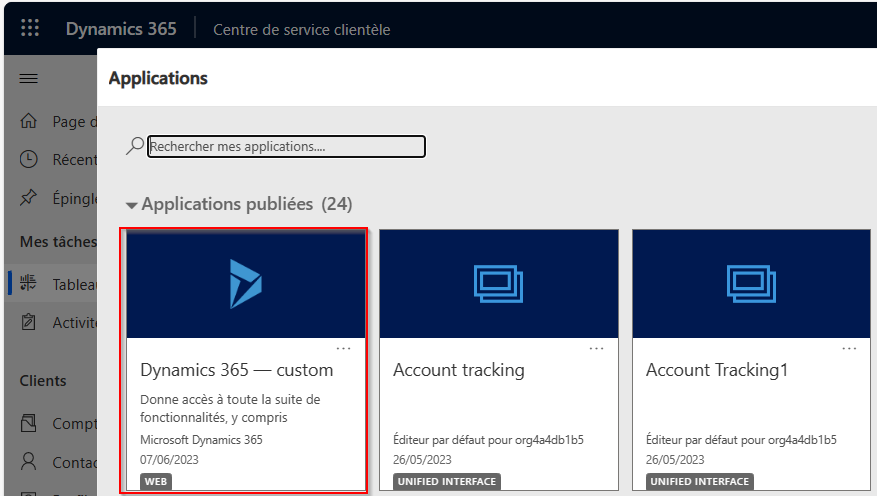Screen dimensions: 877x496
Task: Open the Activités clipboard icon
Action: 28,322
